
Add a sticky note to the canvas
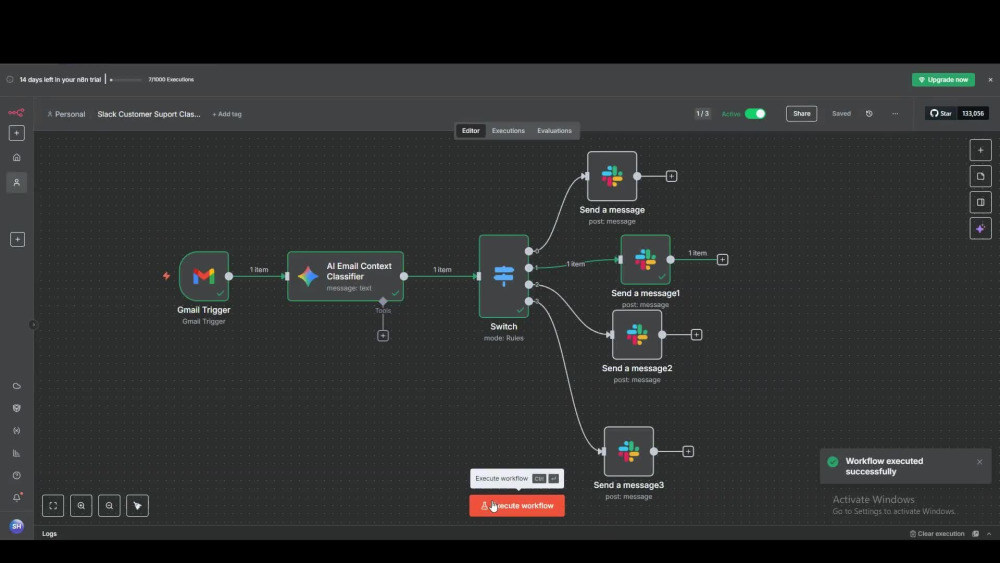coord(980,177)
